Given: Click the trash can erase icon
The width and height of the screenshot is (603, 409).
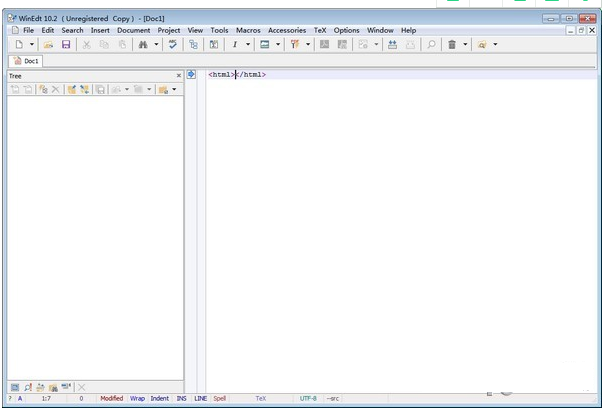Looking at the screenshot, I should 452,45.
